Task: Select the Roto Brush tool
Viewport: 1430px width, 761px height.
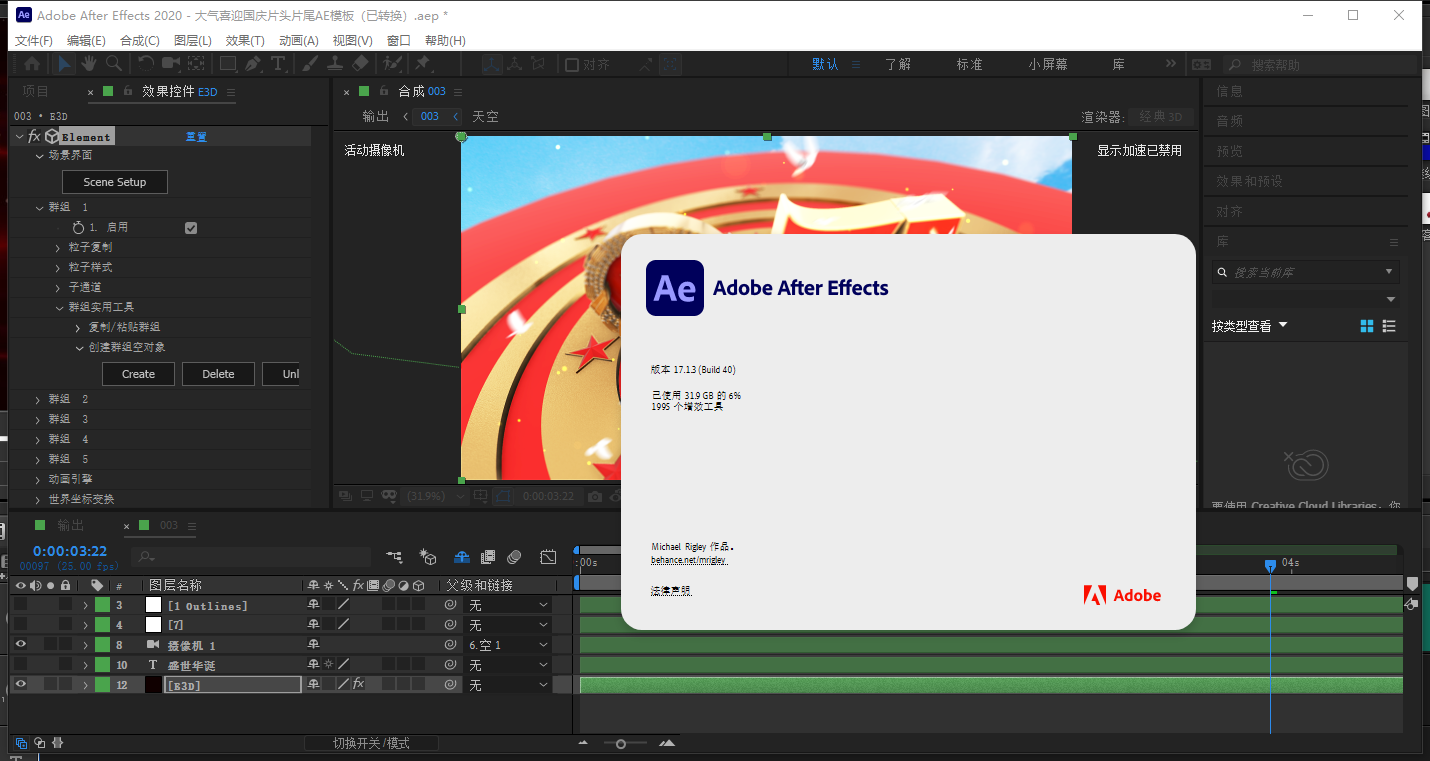Action: (x=392, y=63)
